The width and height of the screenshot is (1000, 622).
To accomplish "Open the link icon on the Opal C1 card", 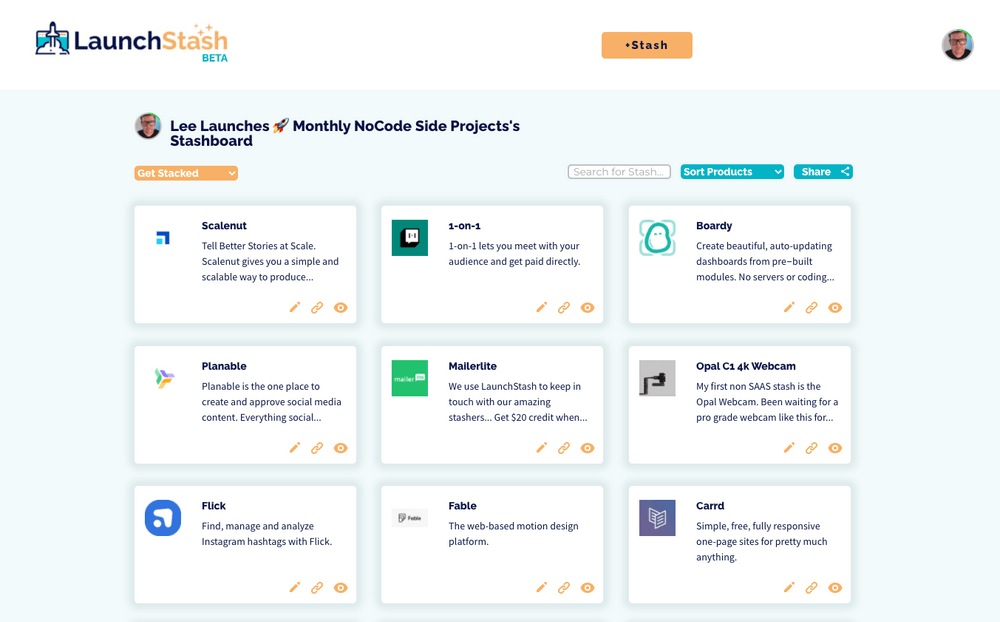I will [x=812, y=448].
